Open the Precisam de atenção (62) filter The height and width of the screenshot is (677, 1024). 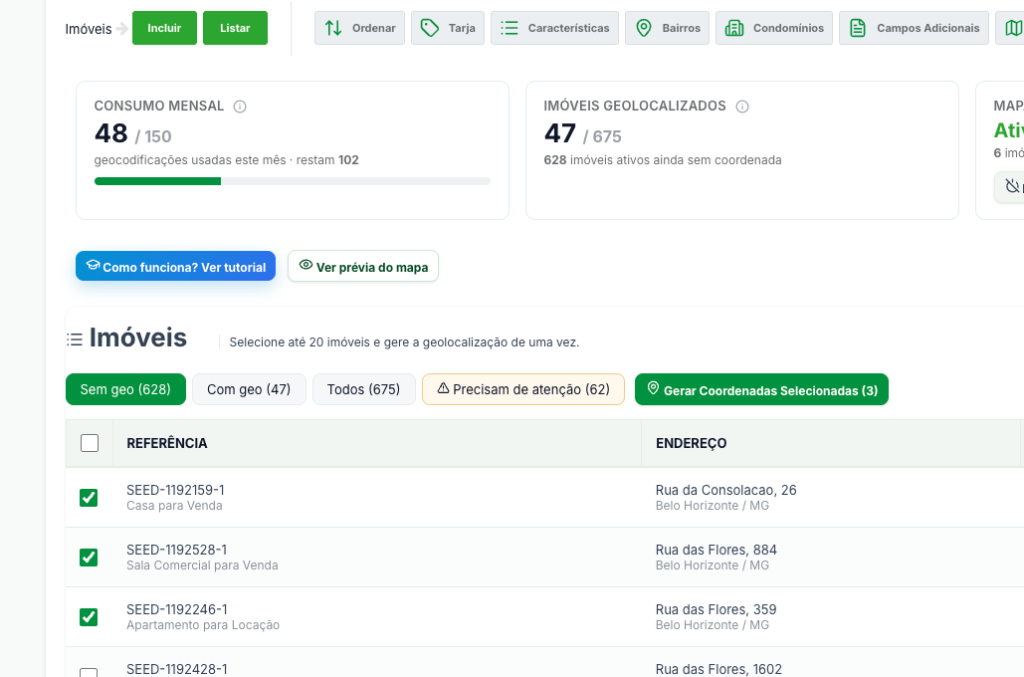pos(523,389)
